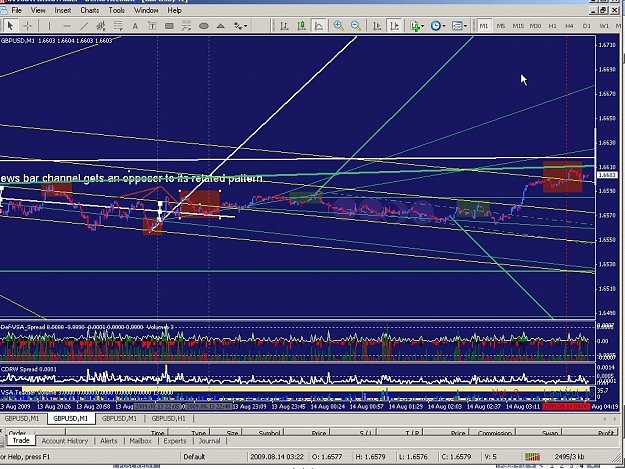Screen dimensions: 625x469
Task: Open the Journal tab
Action: pos(209,441)
